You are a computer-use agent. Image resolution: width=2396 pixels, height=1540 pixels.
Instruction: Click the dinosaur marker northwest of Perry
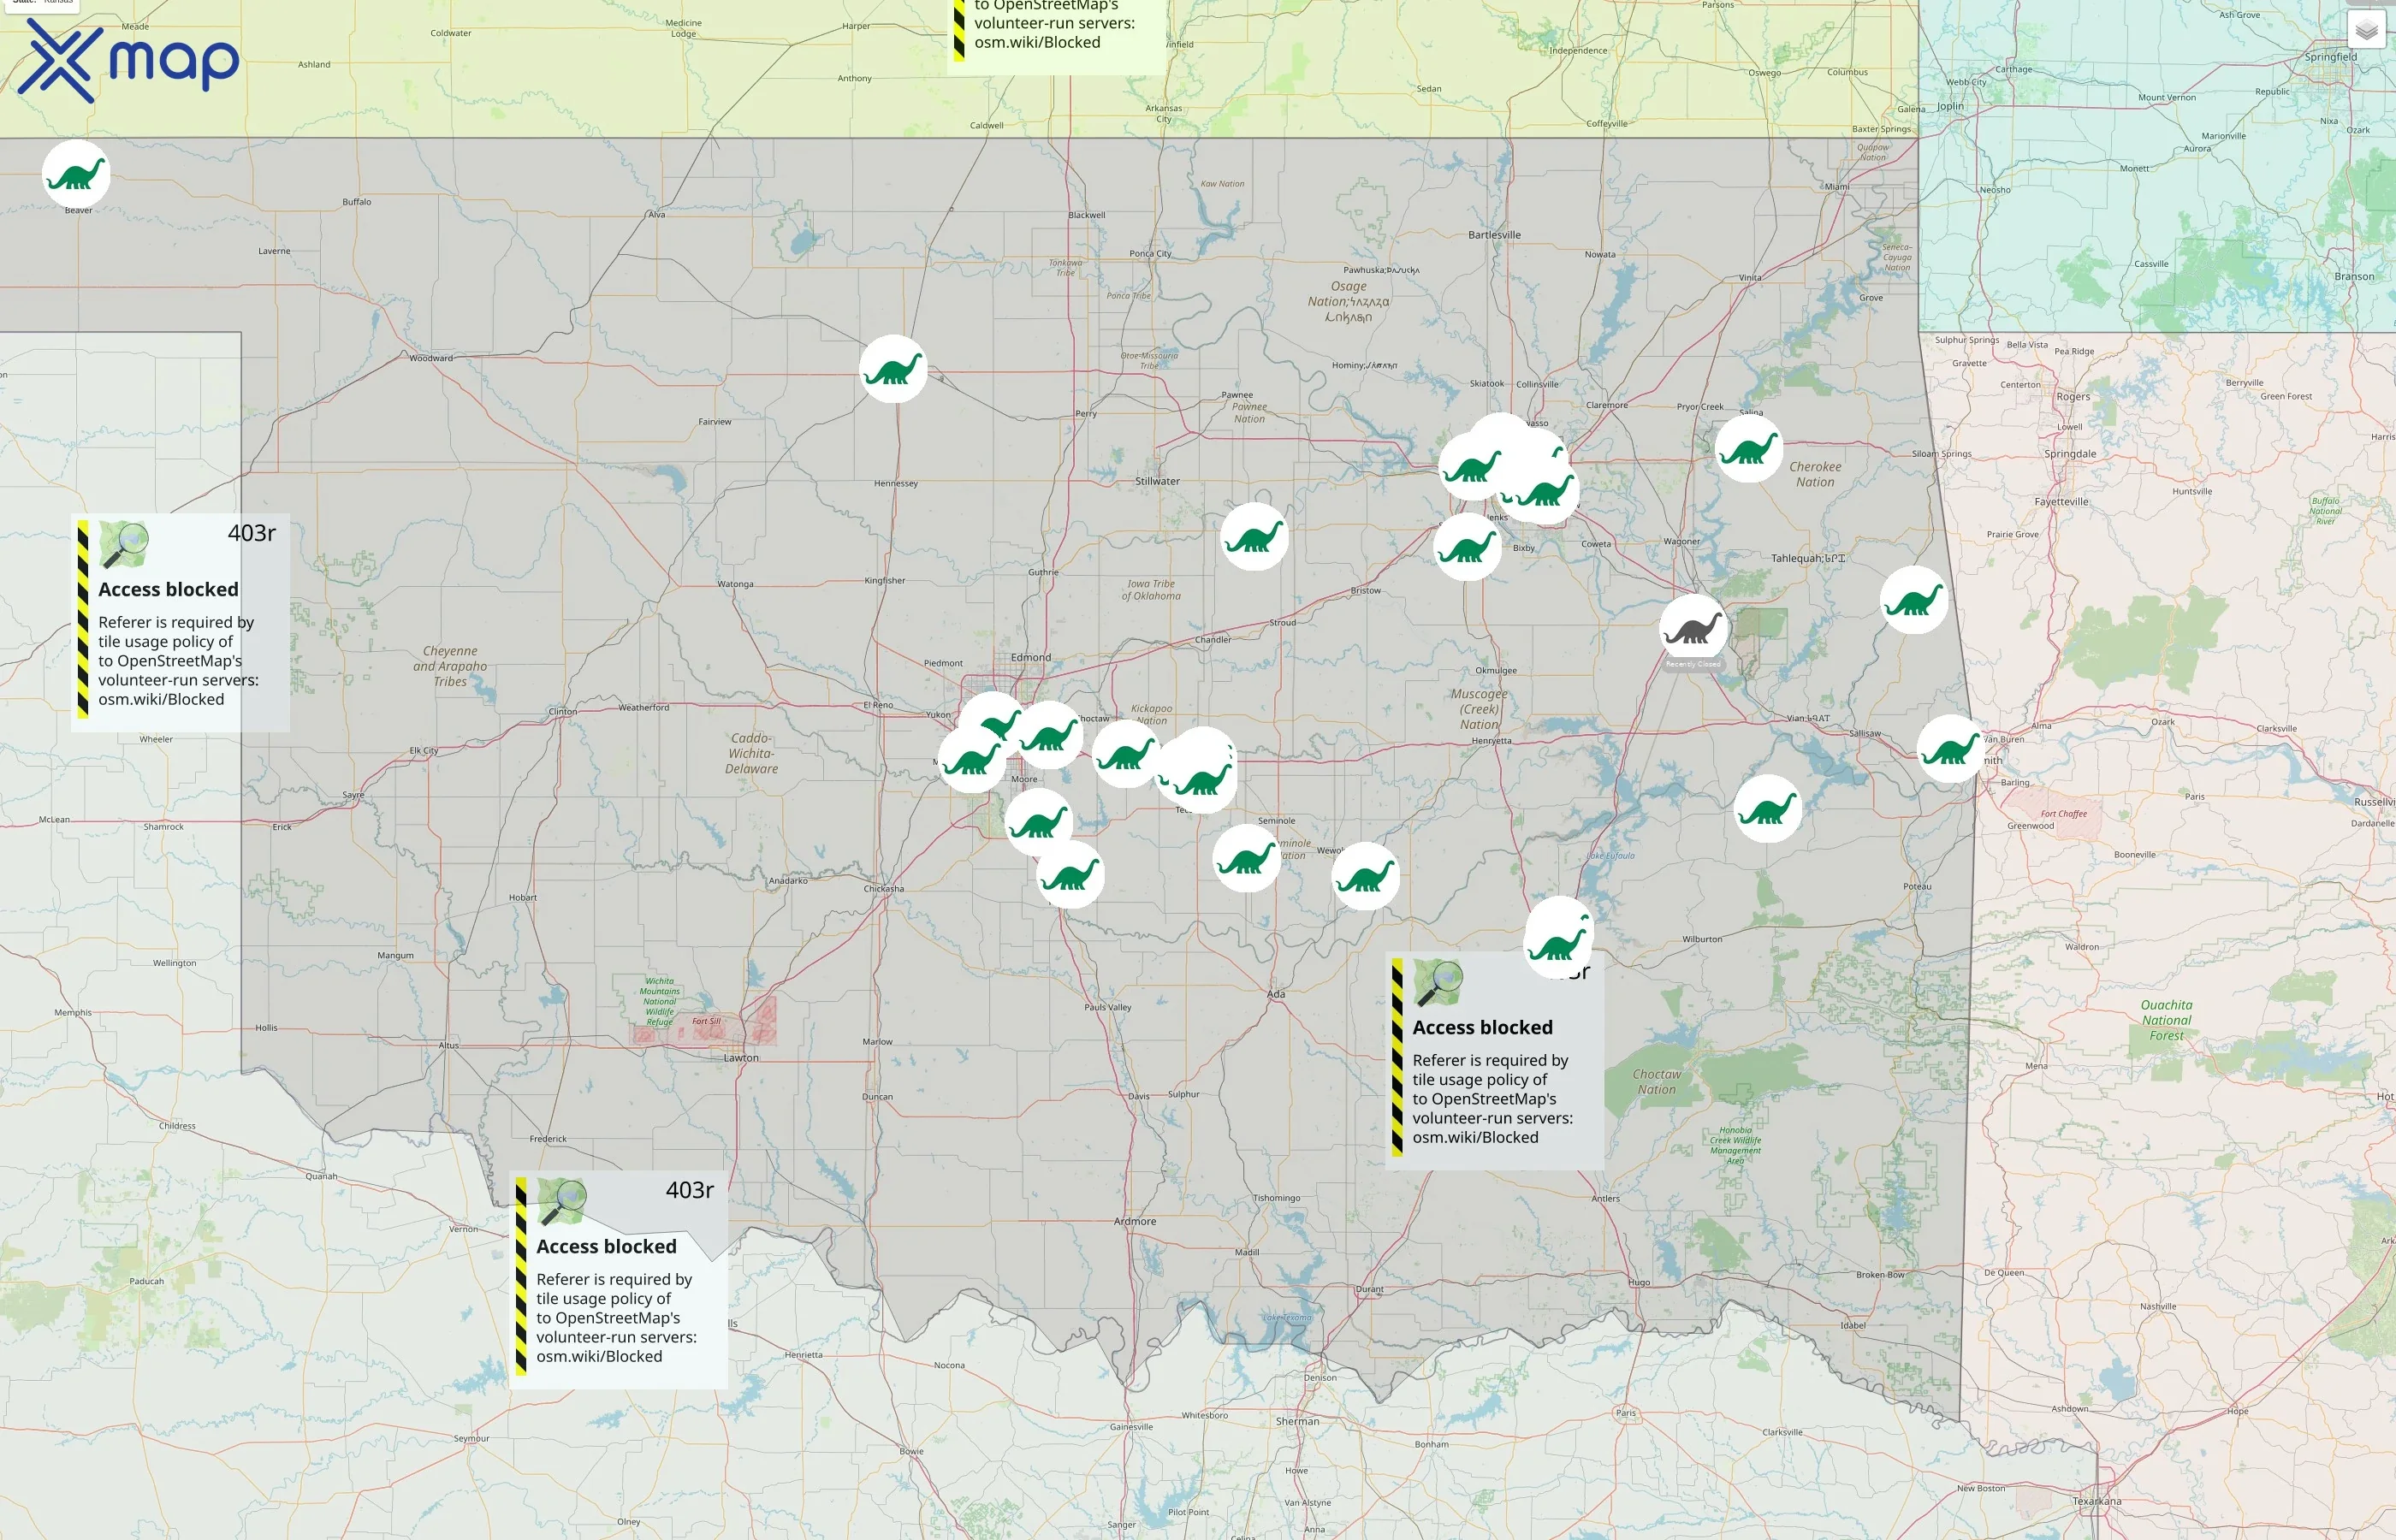(893, 368)
